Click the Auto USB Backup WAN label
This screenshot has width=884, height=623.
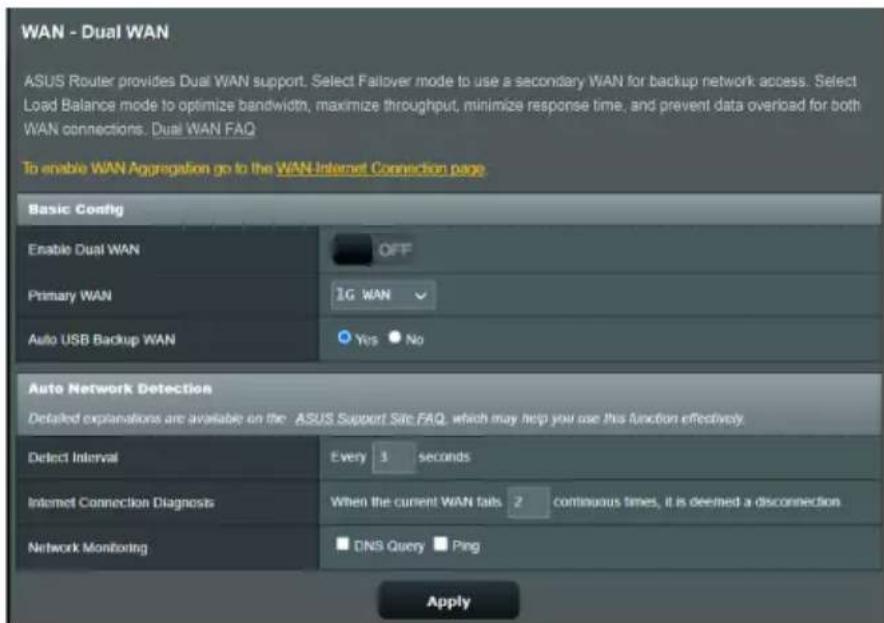pyautogui.click(x=101, y=339)
